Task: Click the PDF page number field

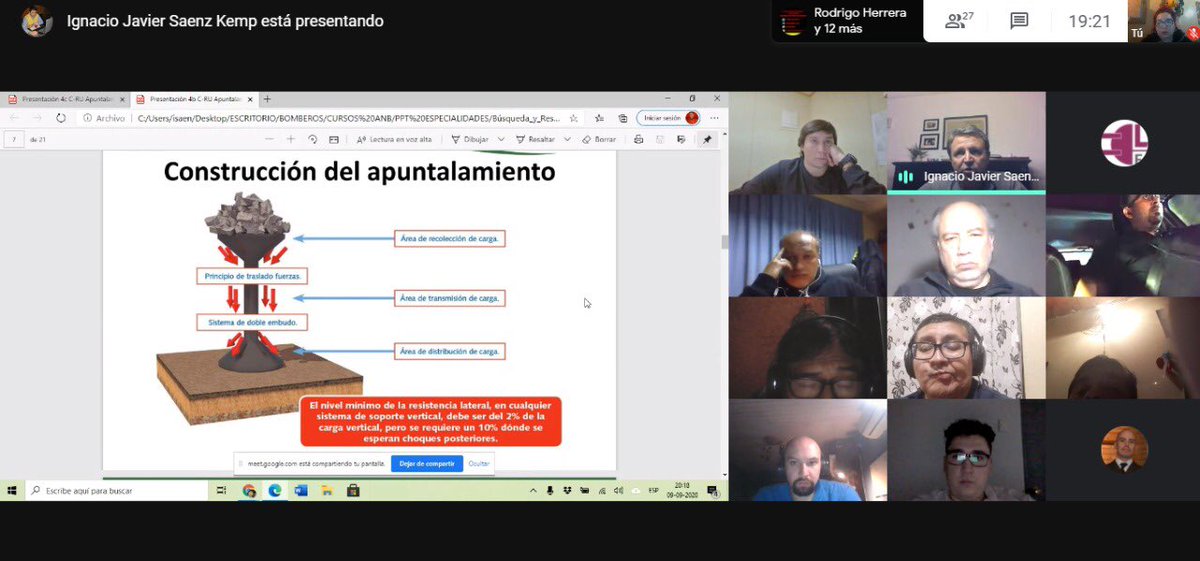Action: pyautogui.click(x=14, y=140)
